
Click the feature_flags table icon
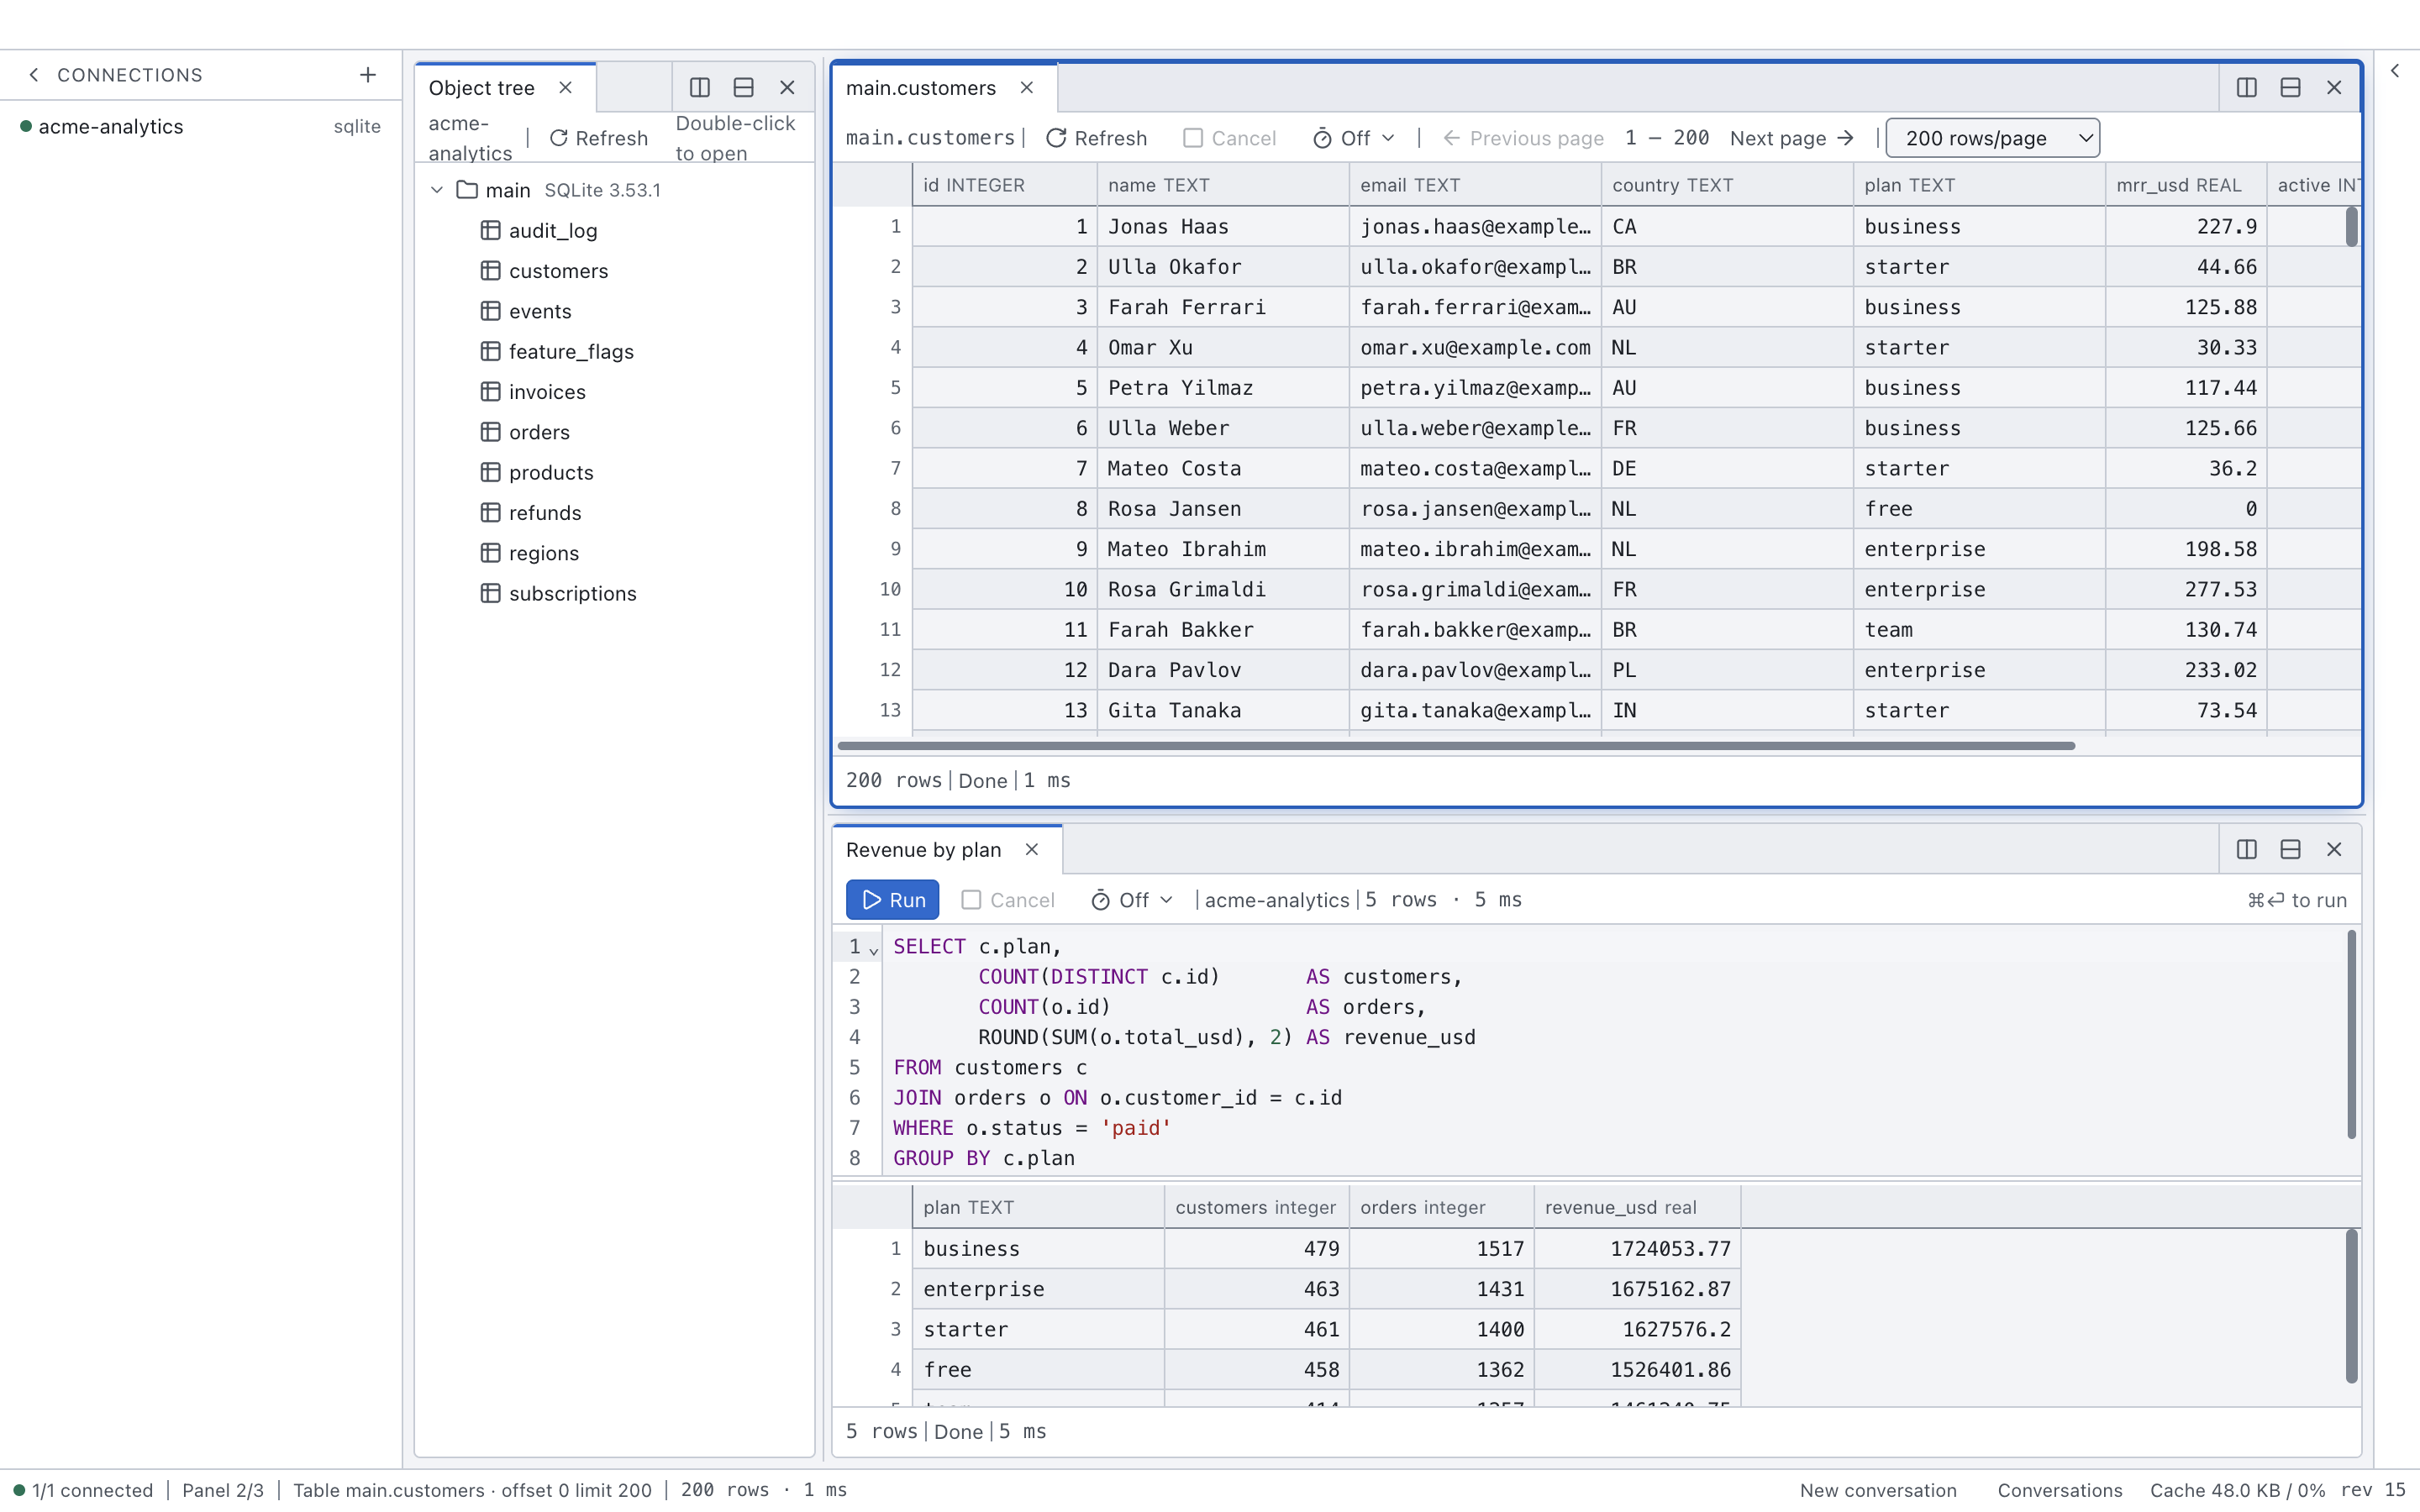pyautogui.click(x=491, y=352)
